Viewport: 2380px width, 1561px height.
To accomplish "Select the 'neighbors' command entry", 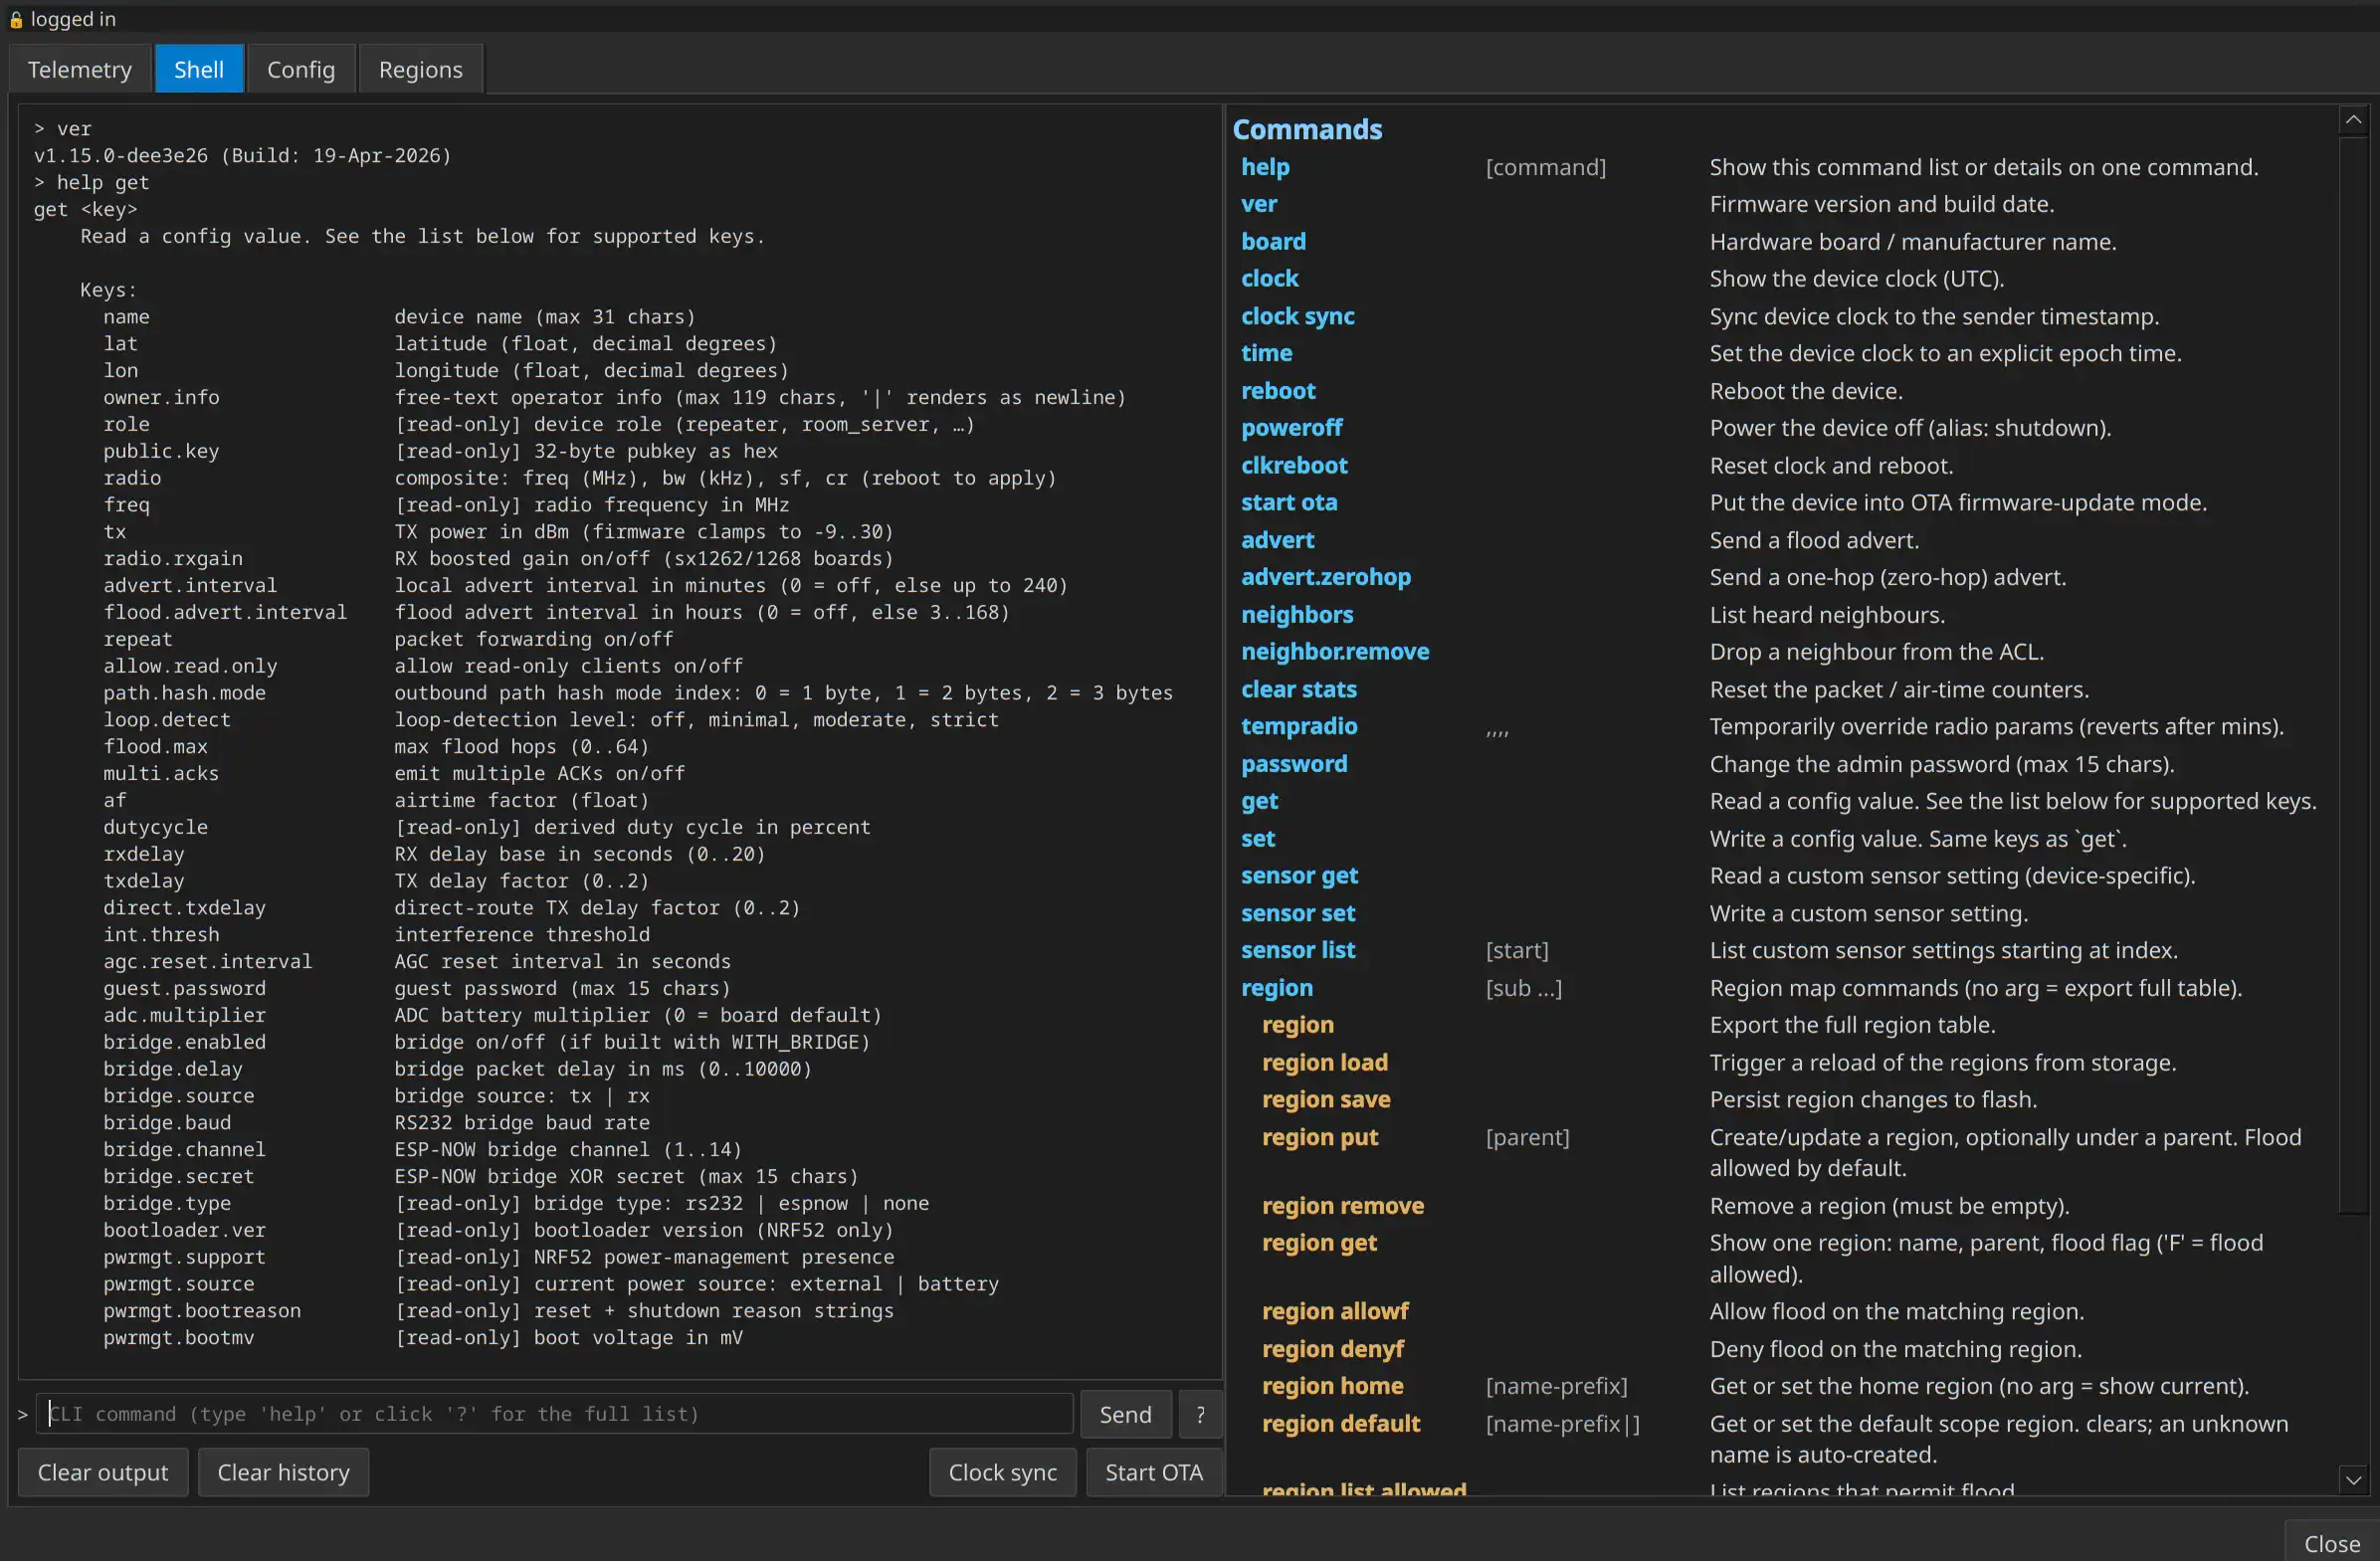I will pos(1297,615).
